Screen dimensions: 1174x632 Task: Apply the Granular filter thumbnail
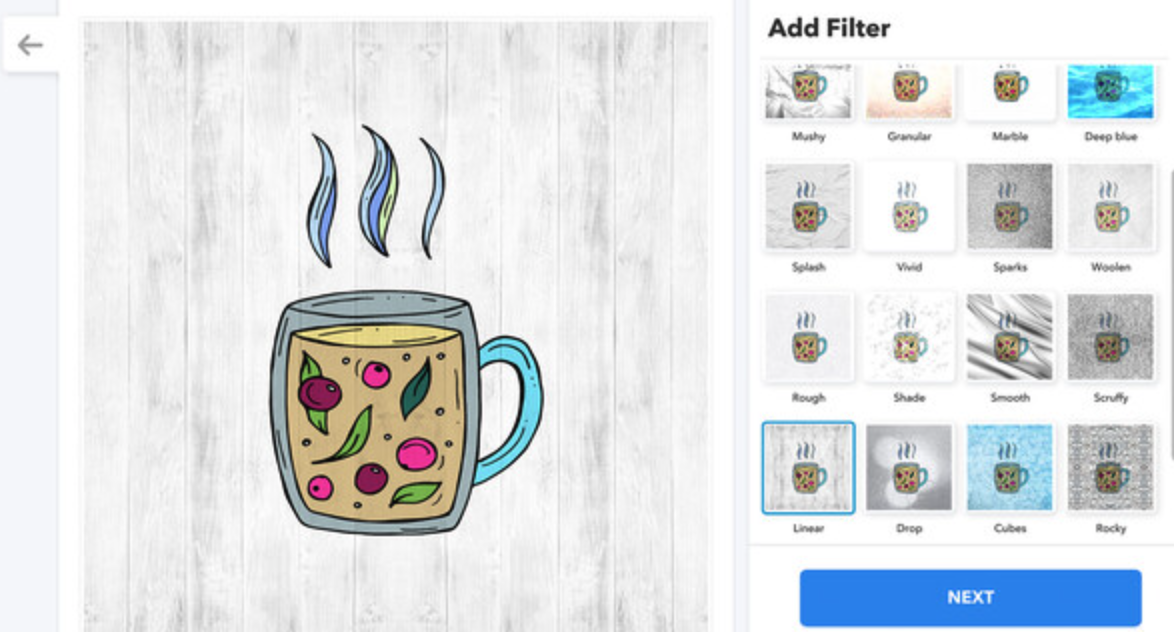[x=909, y=91]
